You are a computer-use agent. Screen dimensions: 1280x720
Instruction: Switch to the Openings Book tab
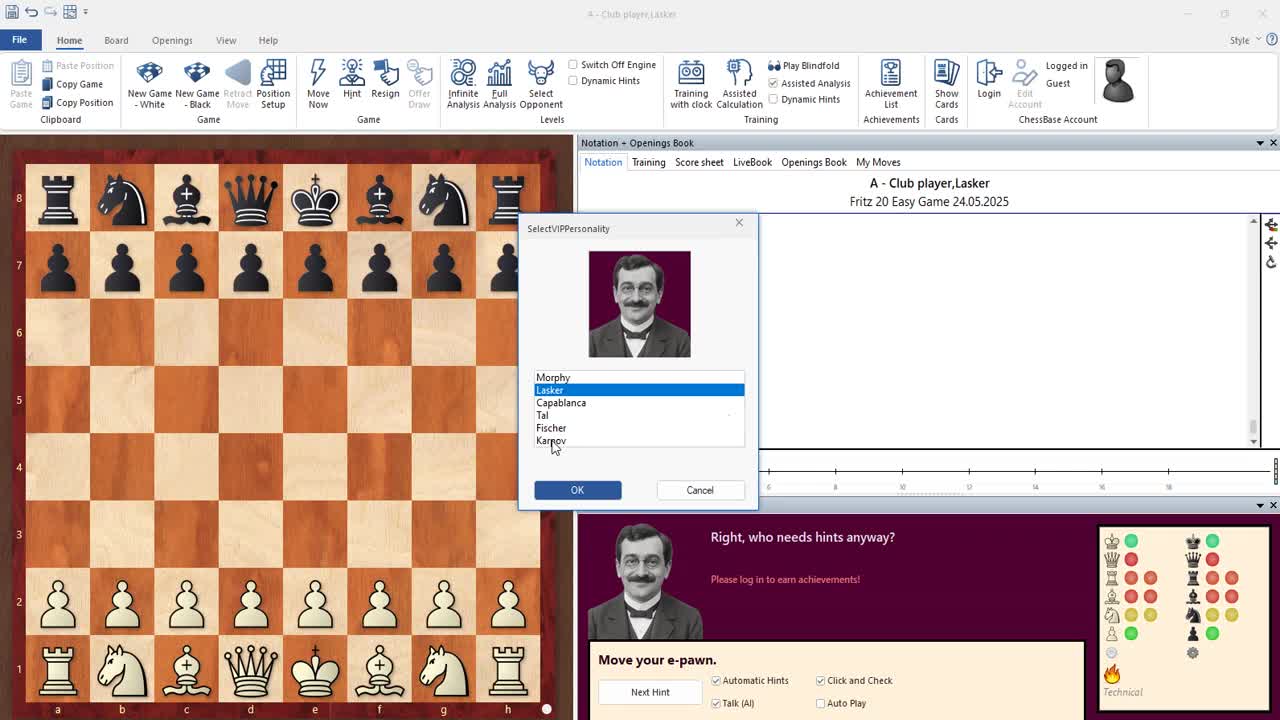pos(813,162)
